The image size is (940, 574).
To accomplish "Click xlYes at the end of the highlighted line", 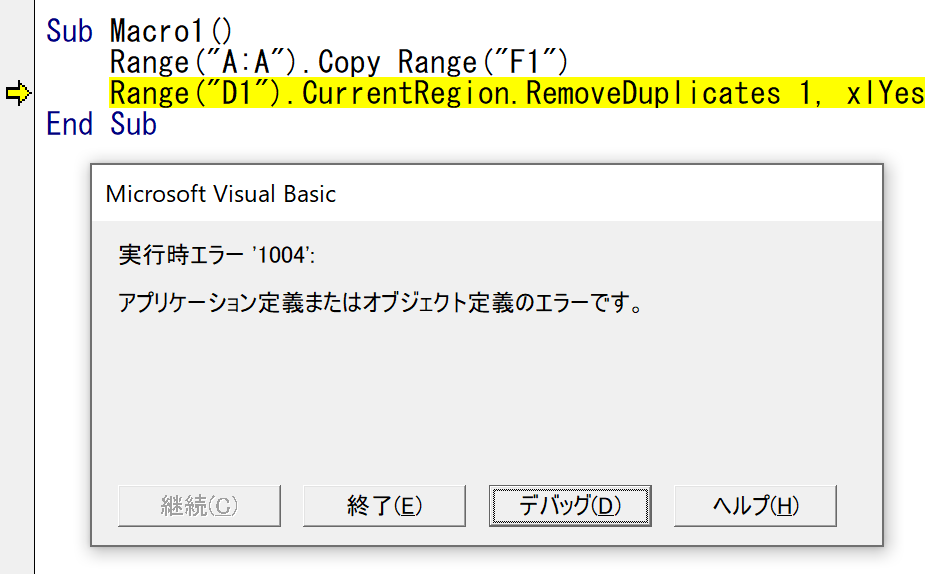I will 885,93.
